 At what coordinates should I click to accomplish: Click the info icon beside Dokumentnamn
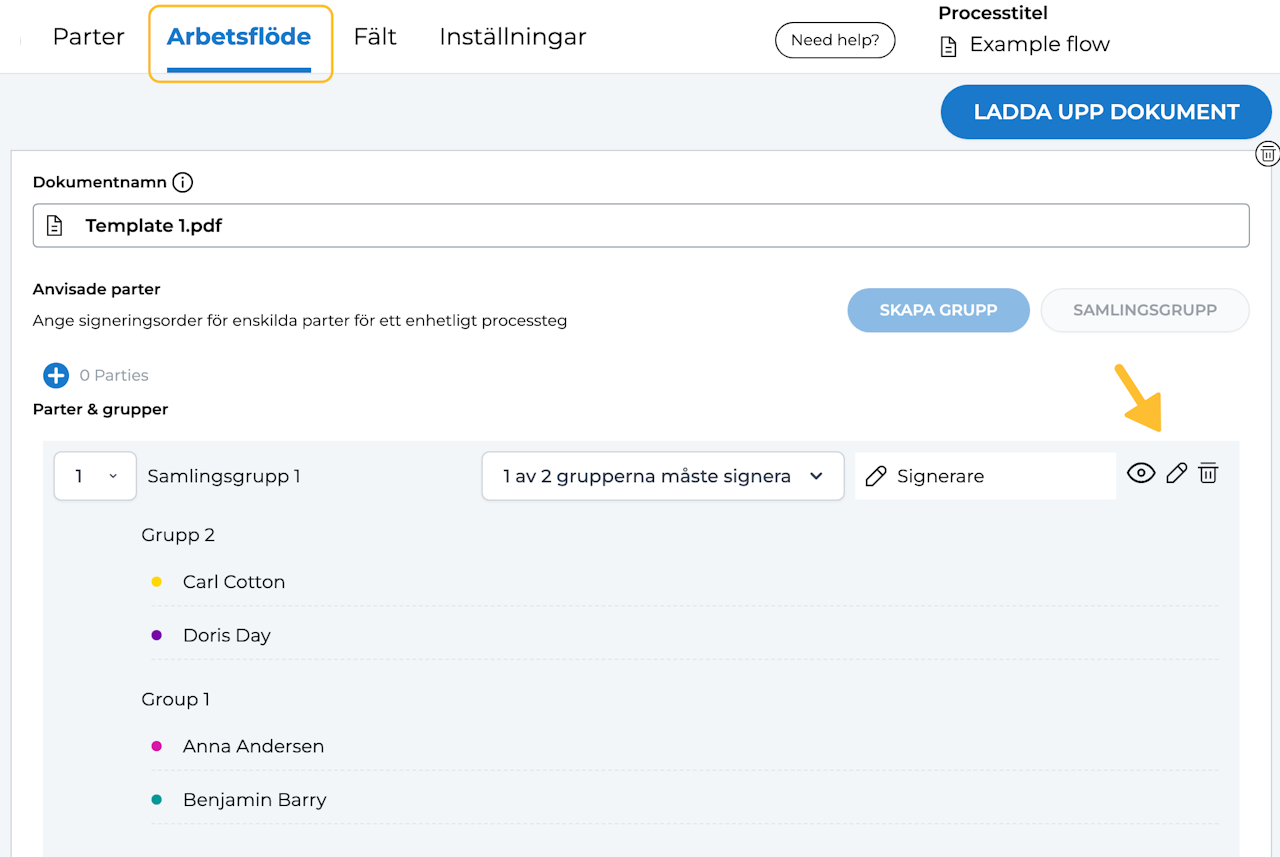tap(182, 182)
